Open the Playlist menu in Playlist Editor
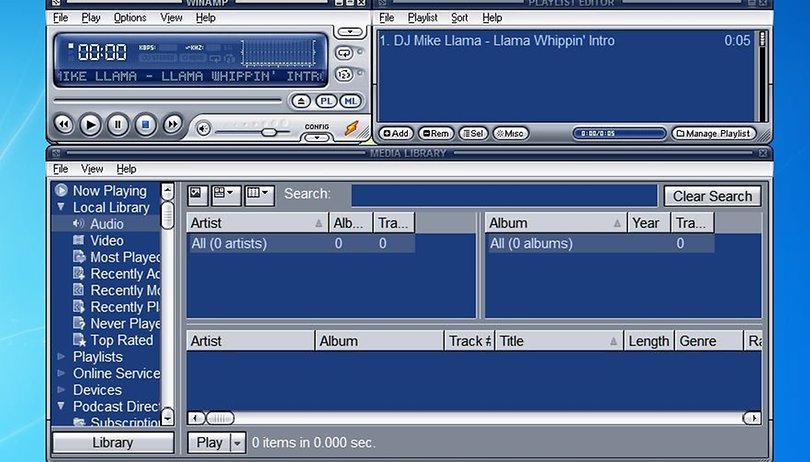Viewport: 810px width, 462px height. pos(423,18)
